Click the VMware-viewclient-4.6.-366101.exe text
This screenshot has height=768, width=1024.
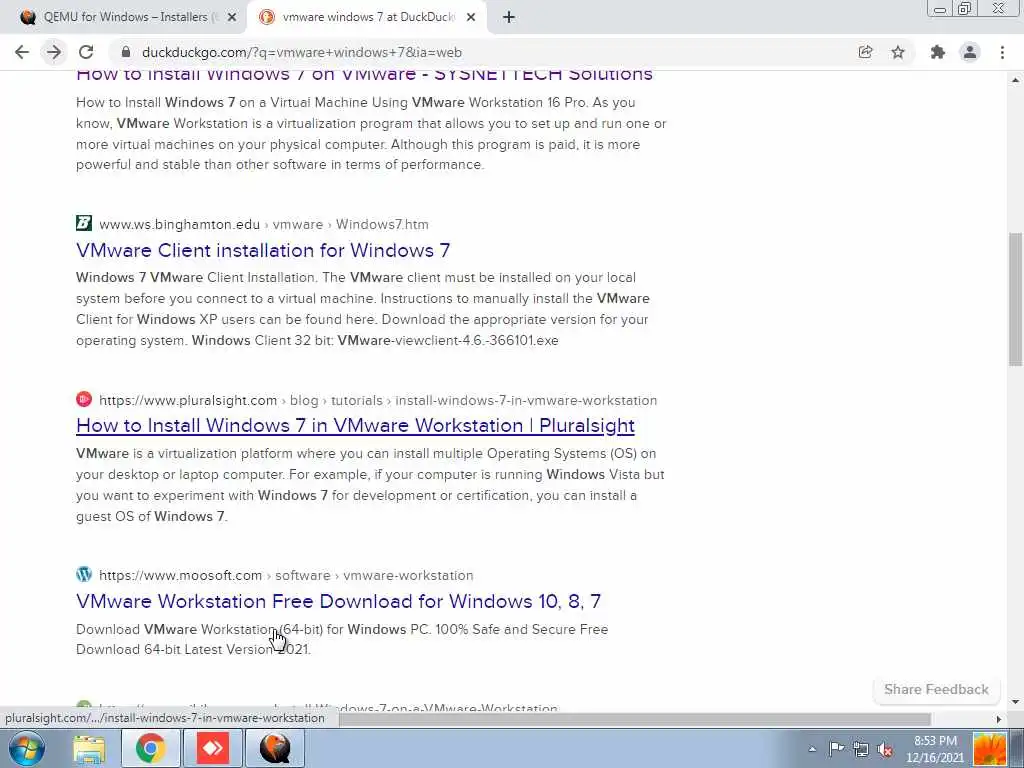448,340
